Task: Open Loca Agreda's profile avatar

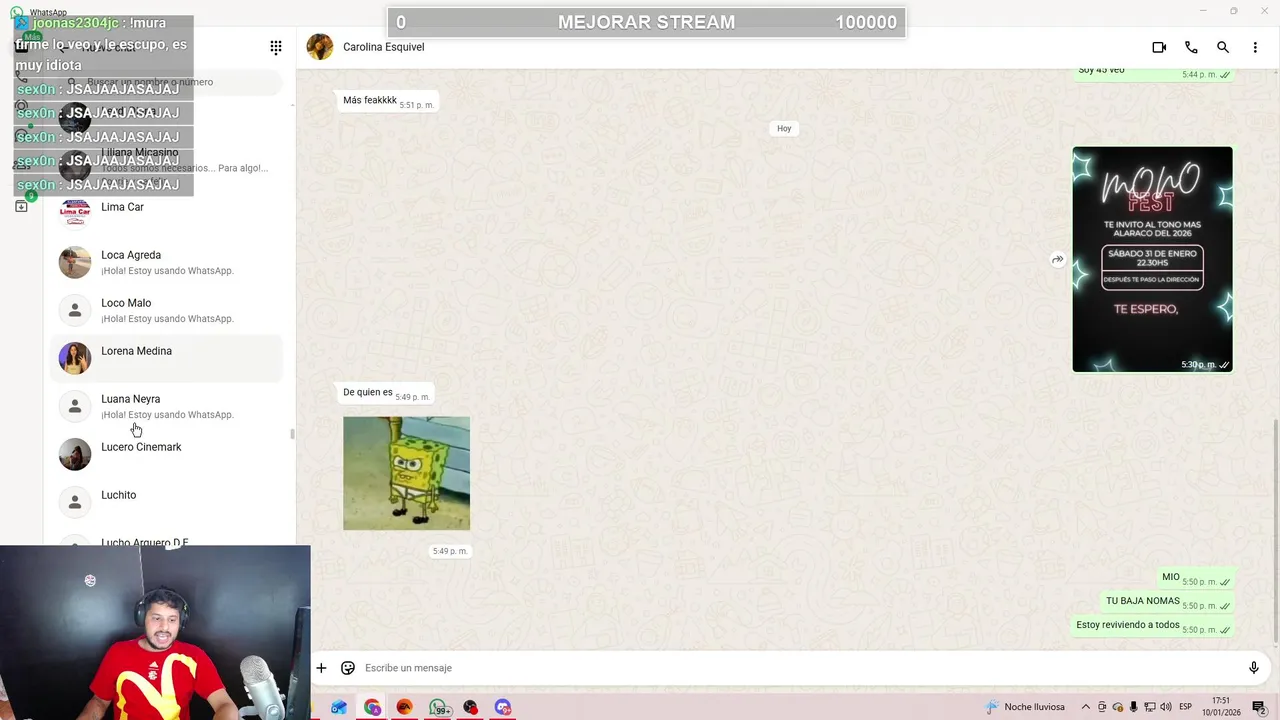Action: (x=75, y=262)
